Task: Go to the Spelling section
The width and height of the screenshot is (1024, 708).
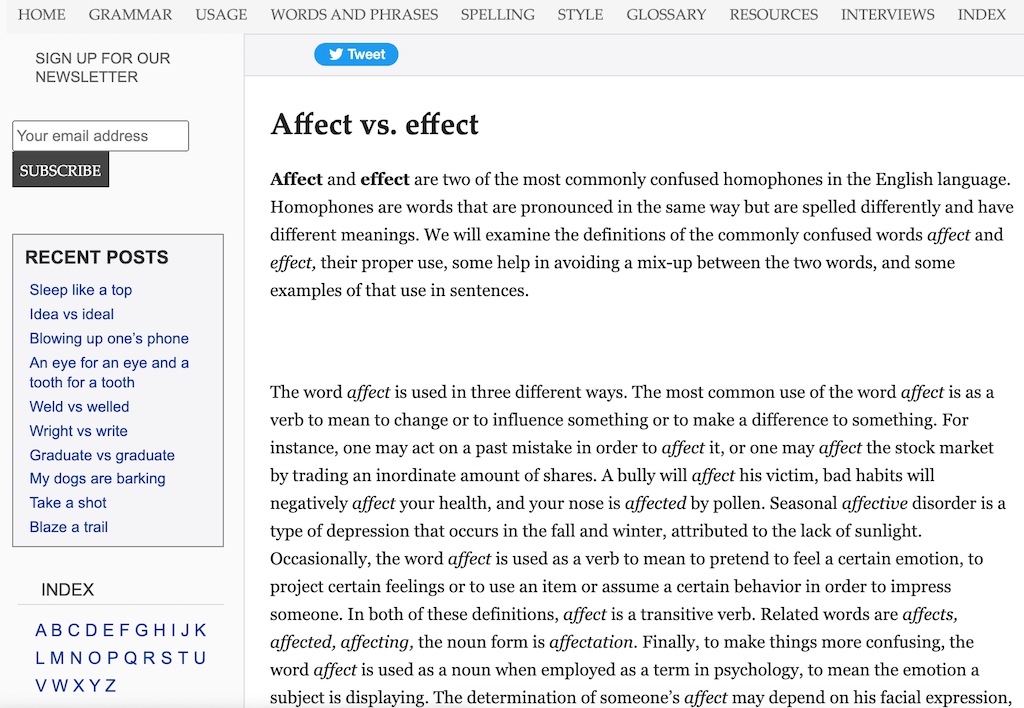Action: 497,15
